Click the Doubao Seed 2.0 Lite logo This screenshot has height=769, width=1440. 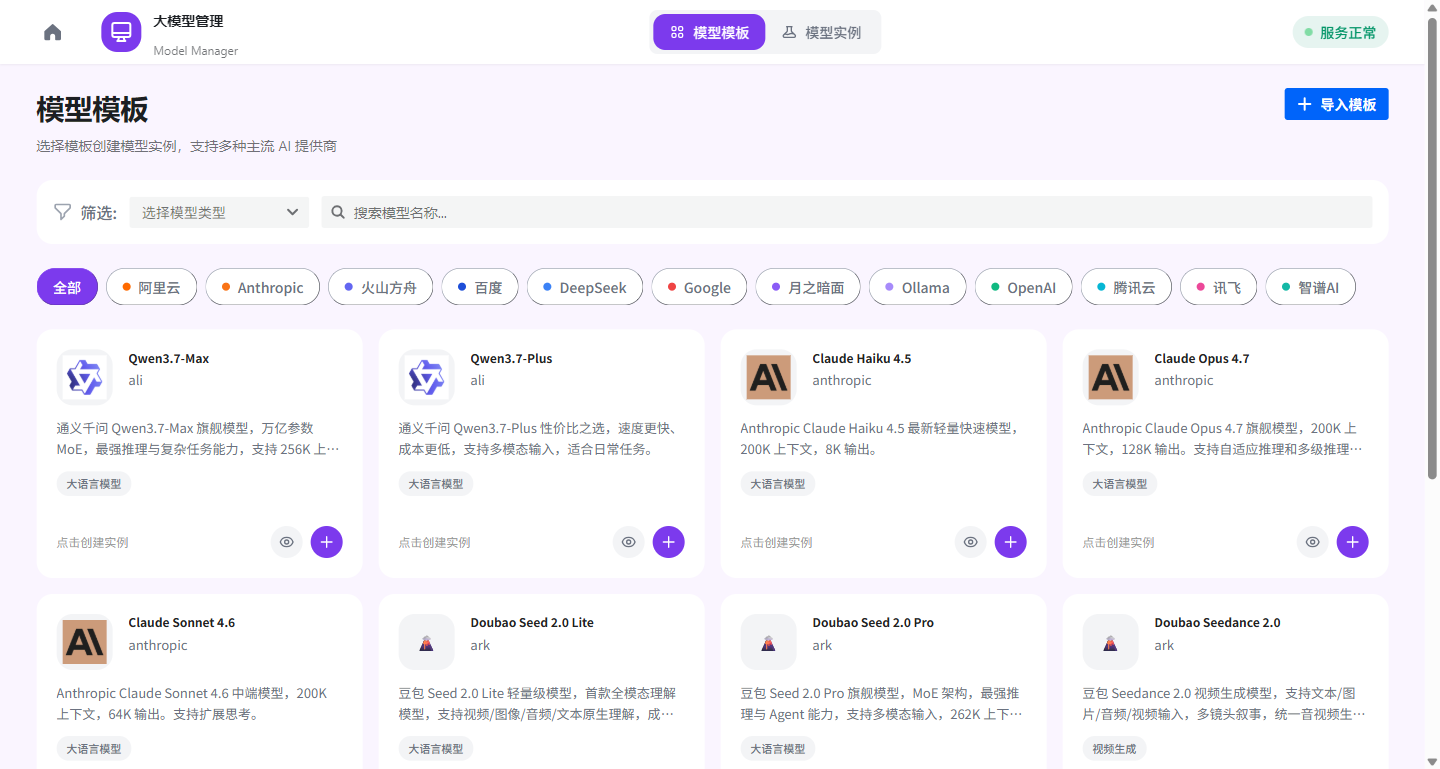pos(426,642)
